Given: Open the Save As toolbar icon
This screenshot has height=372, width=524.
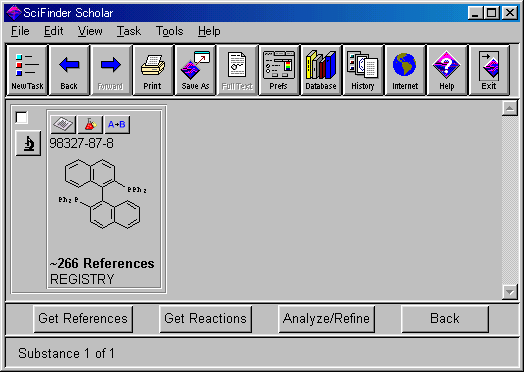Looking at the screenshot, I should (195, 71).
